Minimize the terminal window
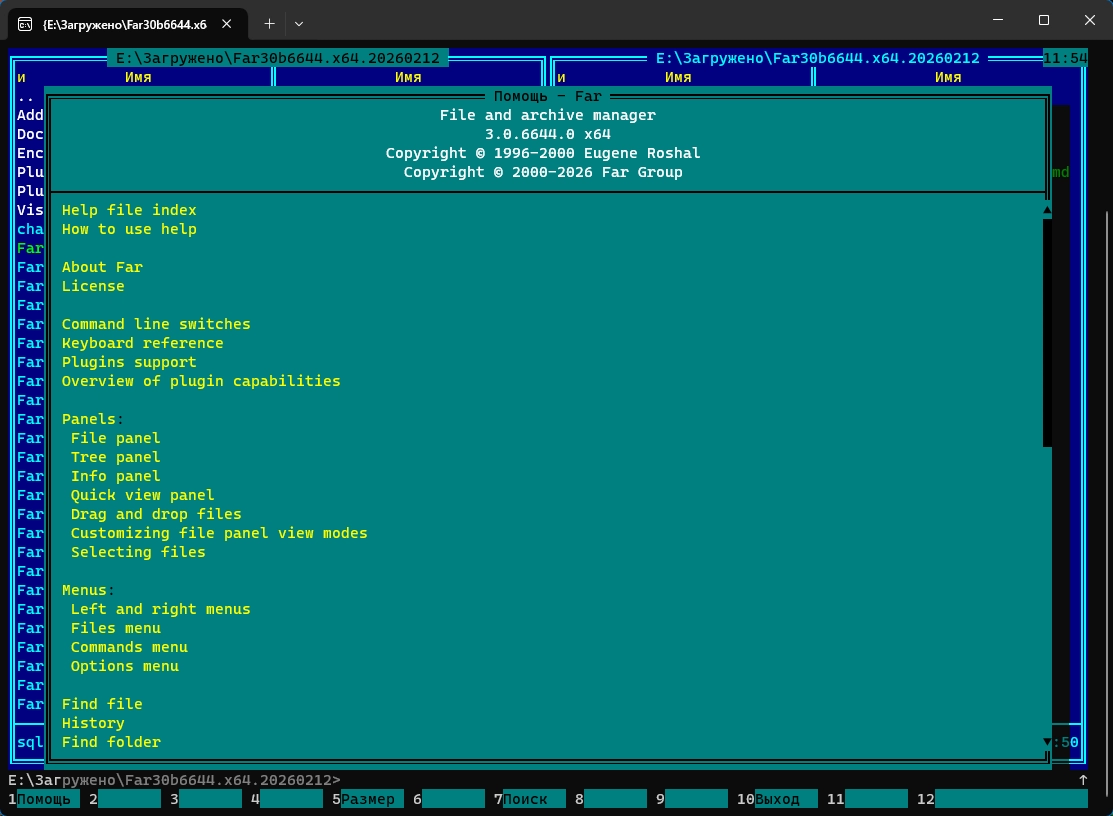Screen dimensions: 1113x816 (x=998, y=20)
